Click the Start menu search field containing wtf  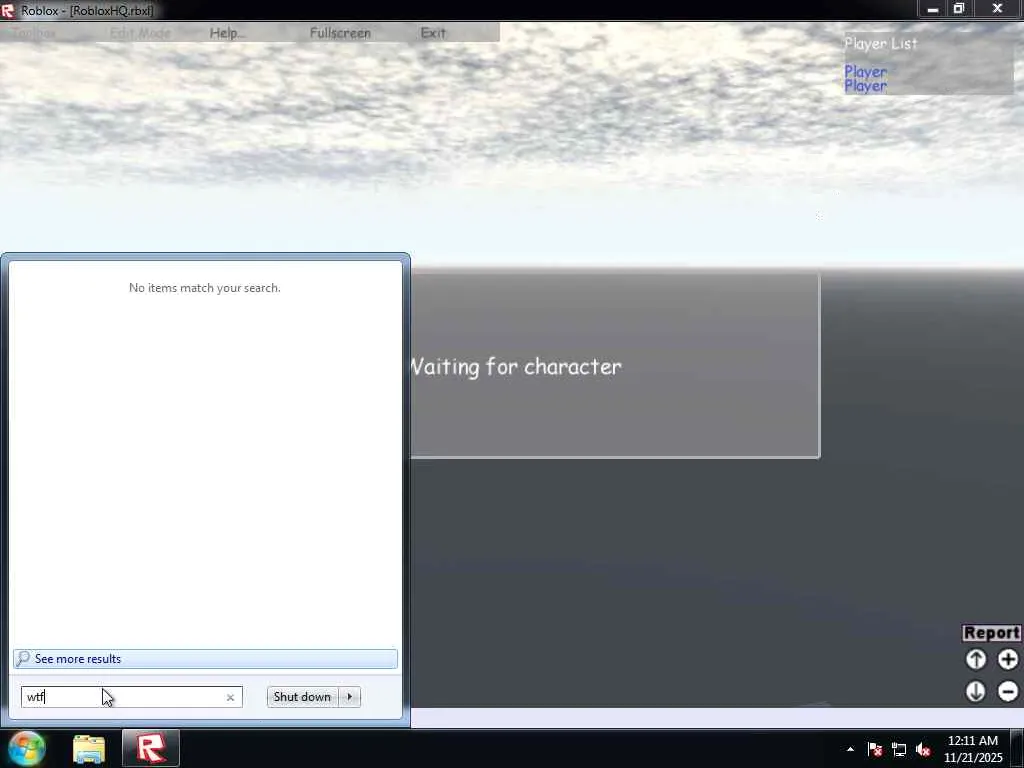[x=131, y=697]
